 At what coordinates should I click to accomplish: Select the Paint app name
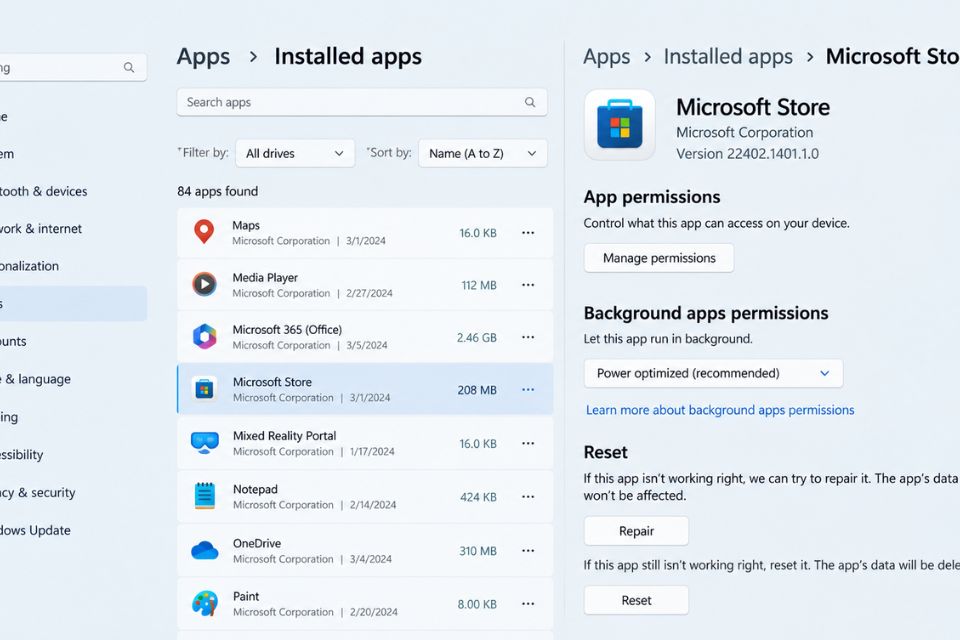[x=246, y=597]
